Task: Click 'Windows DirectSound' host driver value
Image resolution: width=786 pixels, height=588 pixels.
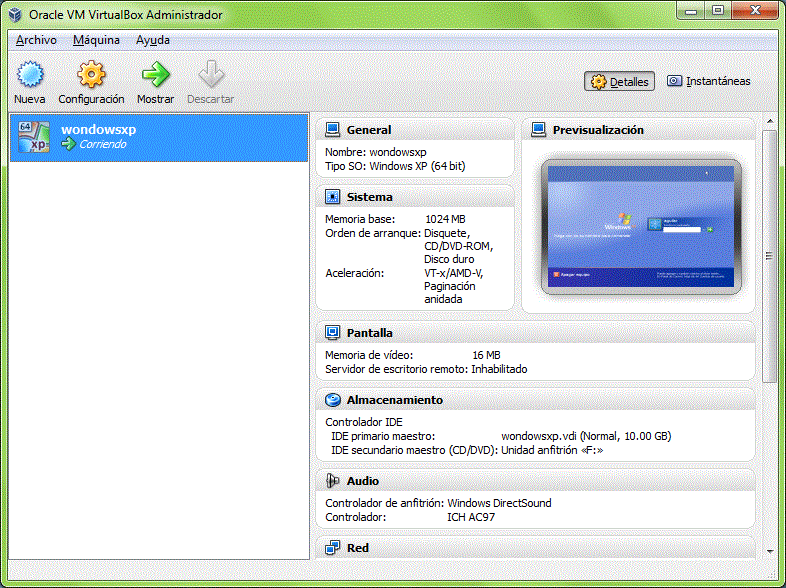Action: coord(499,503)
